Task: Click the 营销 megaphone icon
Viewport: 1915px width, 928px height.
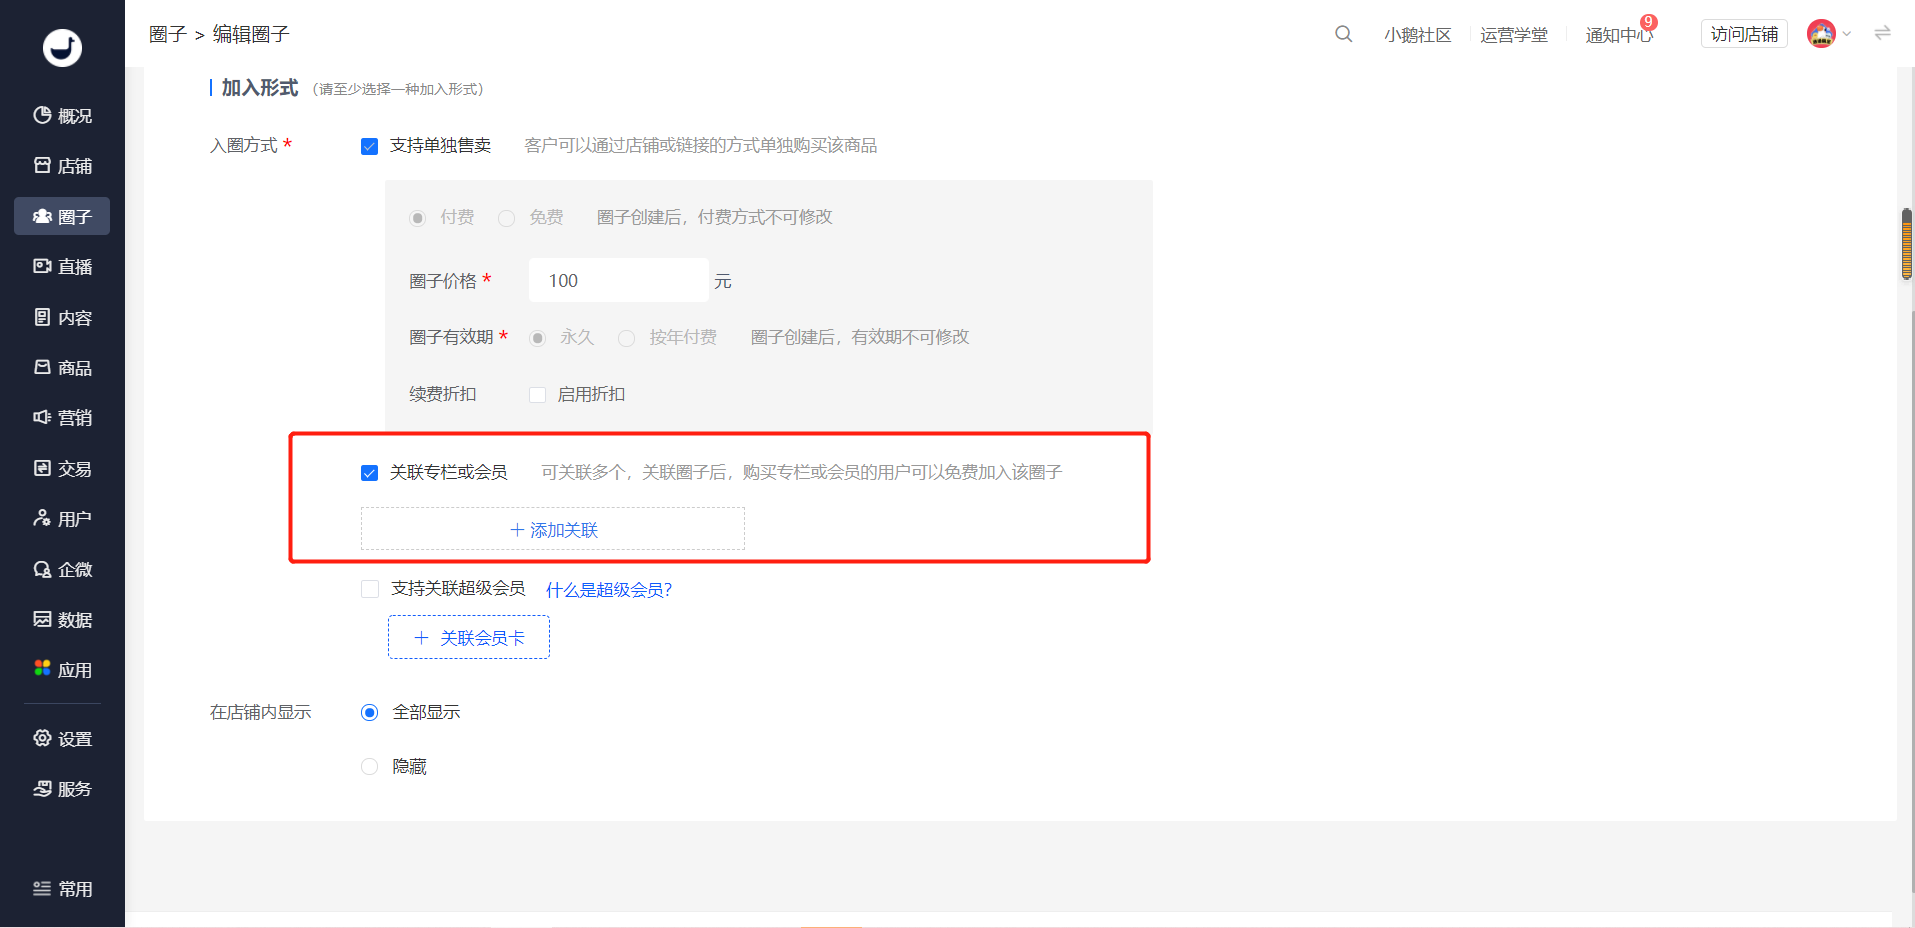Action: 42,417
